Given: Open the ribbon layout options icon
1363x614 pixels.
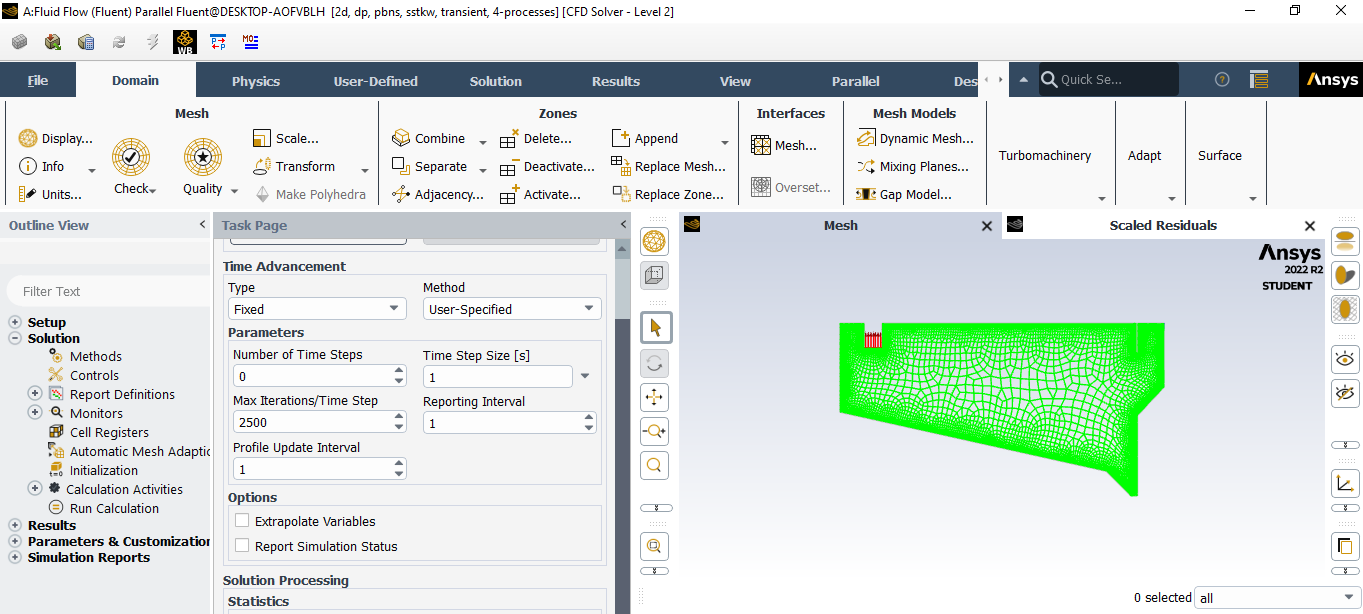Looking at the screenshot, I should coord(1259,80).
